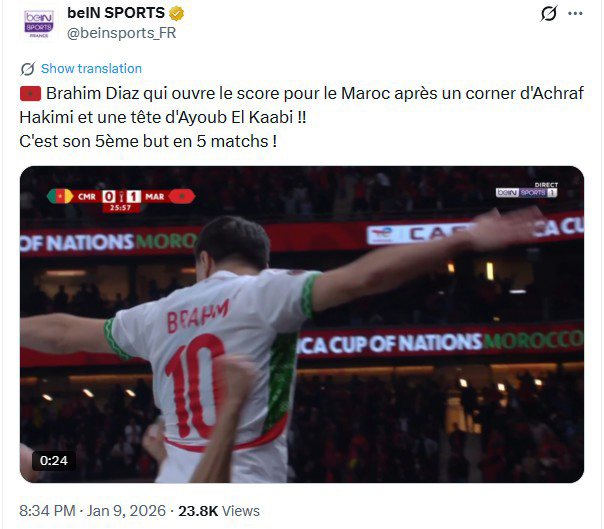Open the @beinsports_FR handle
Image resolution: width=604 pixels, height=529 pixels.
[121, 33]
